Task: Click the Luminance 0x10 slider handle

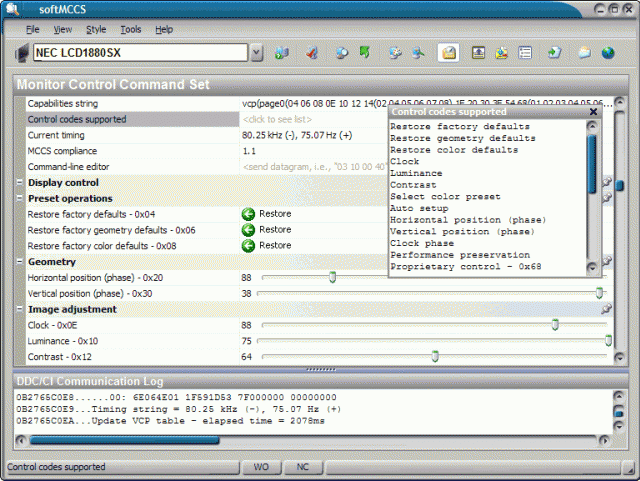Action: (608, 341)
